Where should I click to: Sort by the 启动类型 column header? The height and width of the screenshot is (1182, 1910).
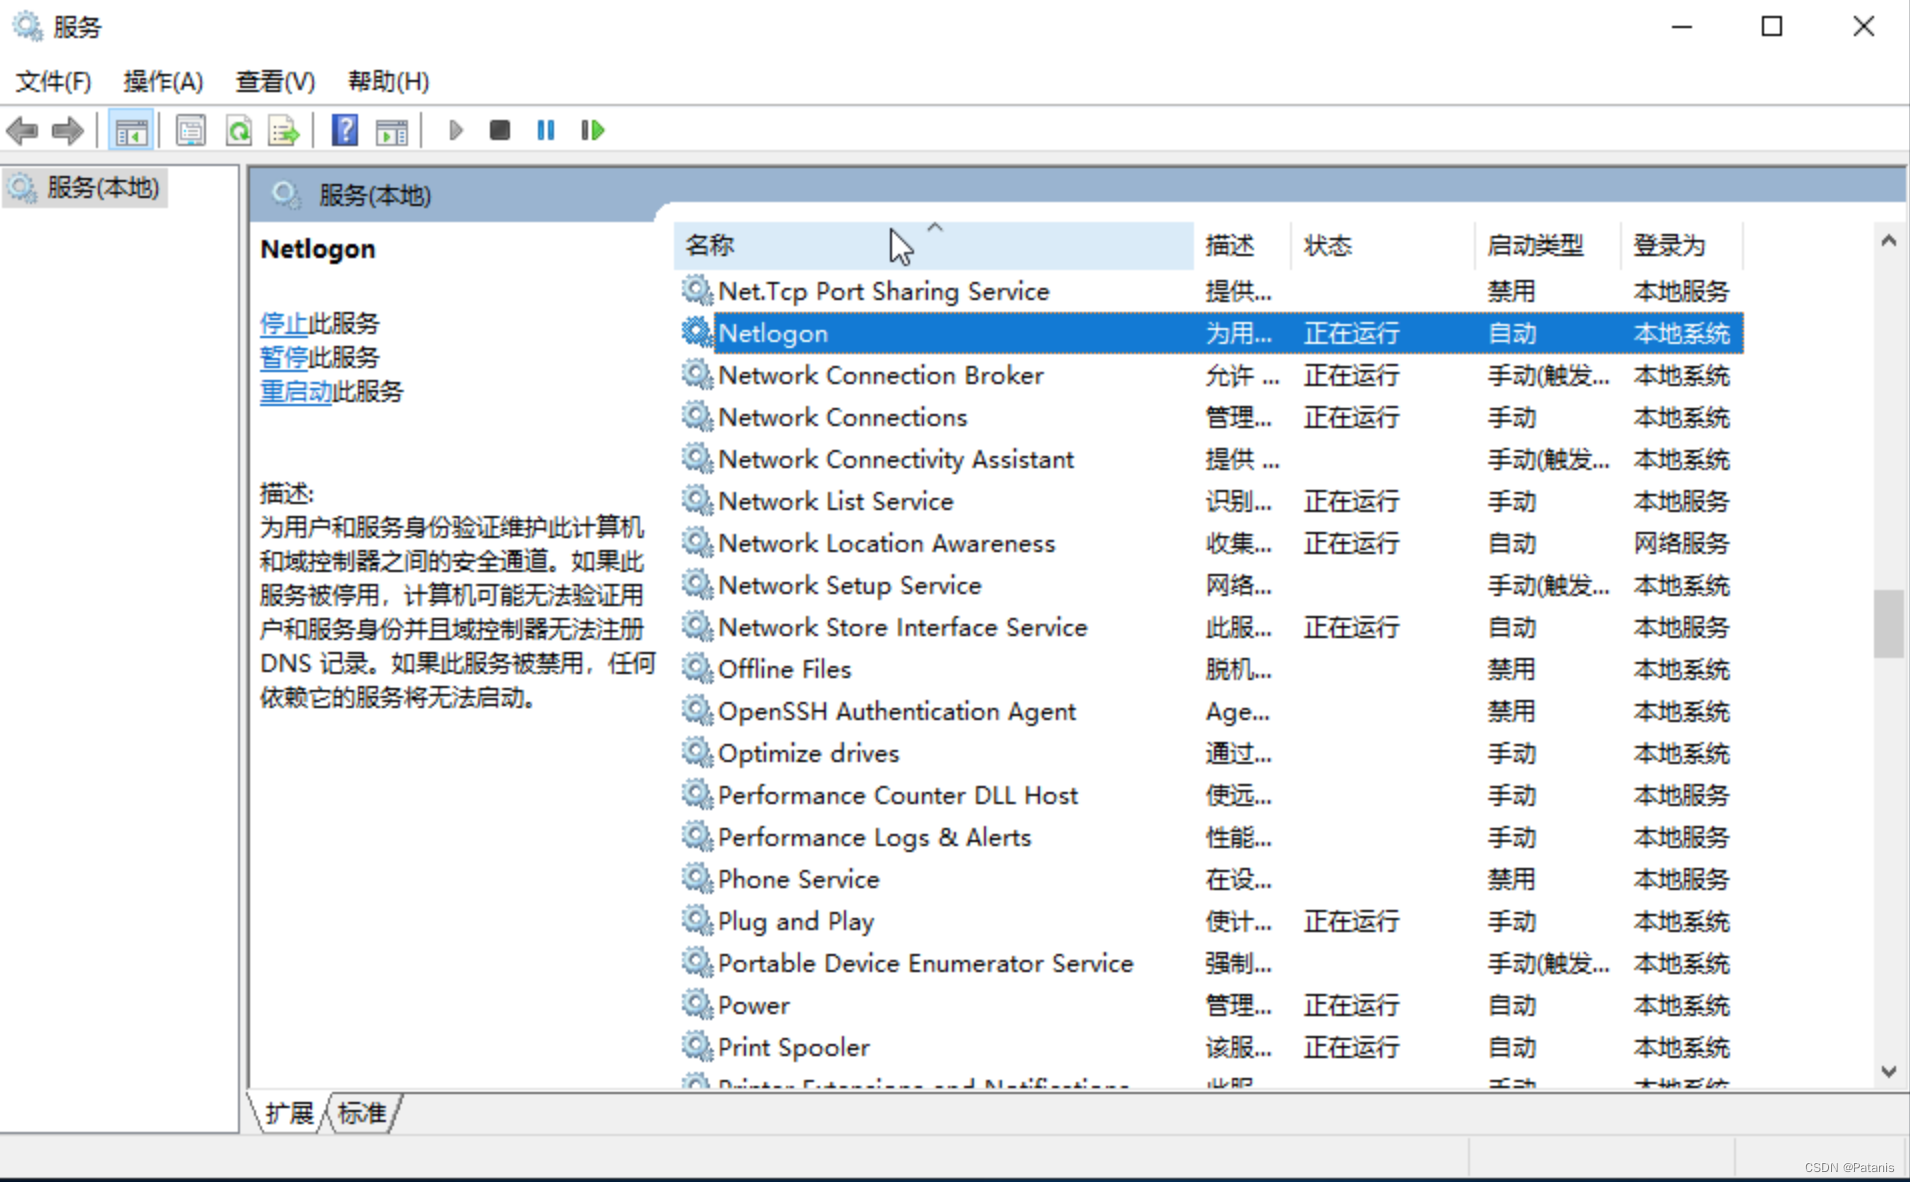tap(1548, 245)
